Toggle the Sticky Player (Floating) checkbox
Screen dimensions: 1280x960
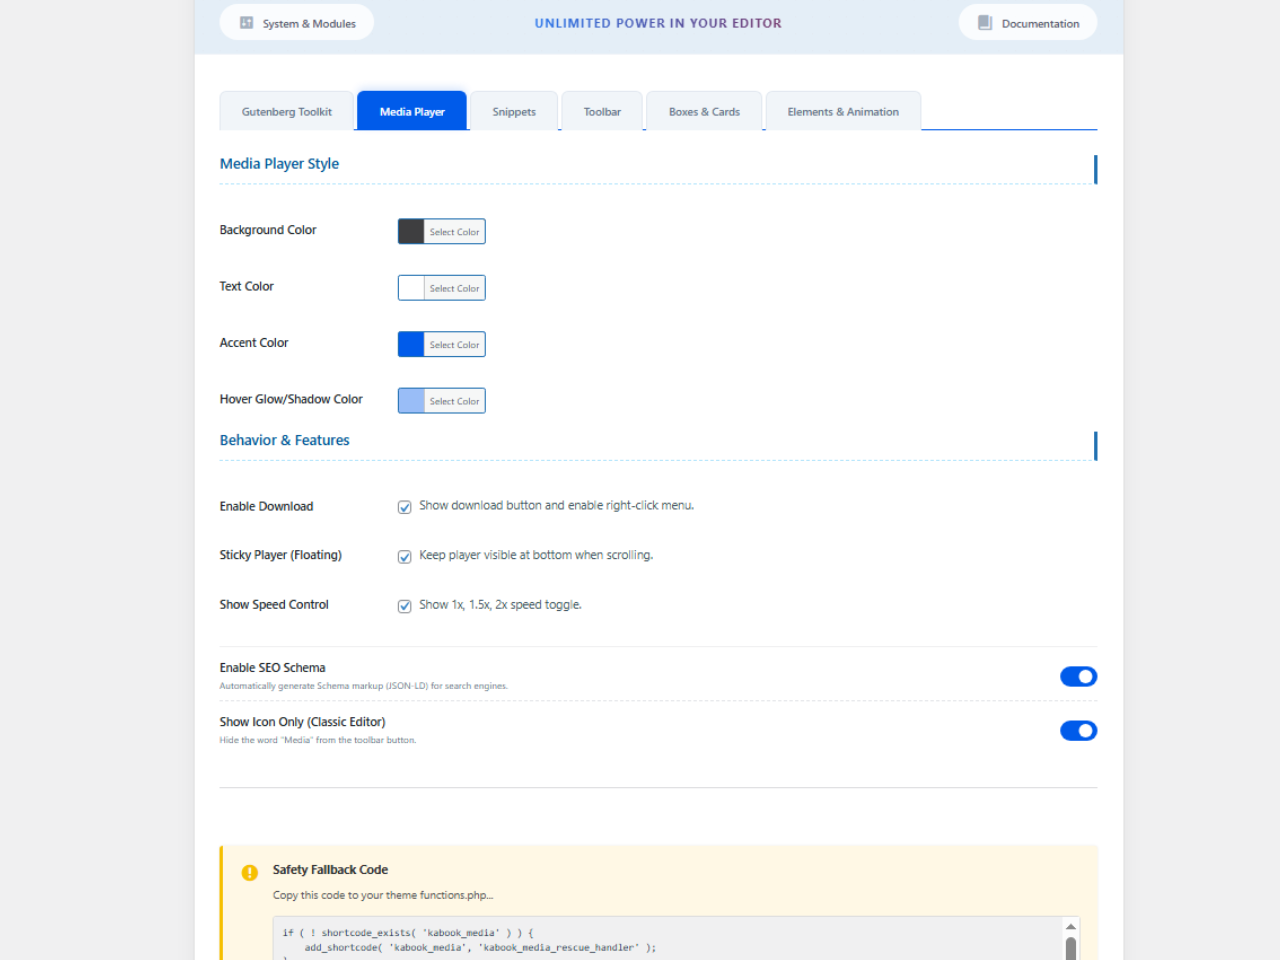(405, 557)
